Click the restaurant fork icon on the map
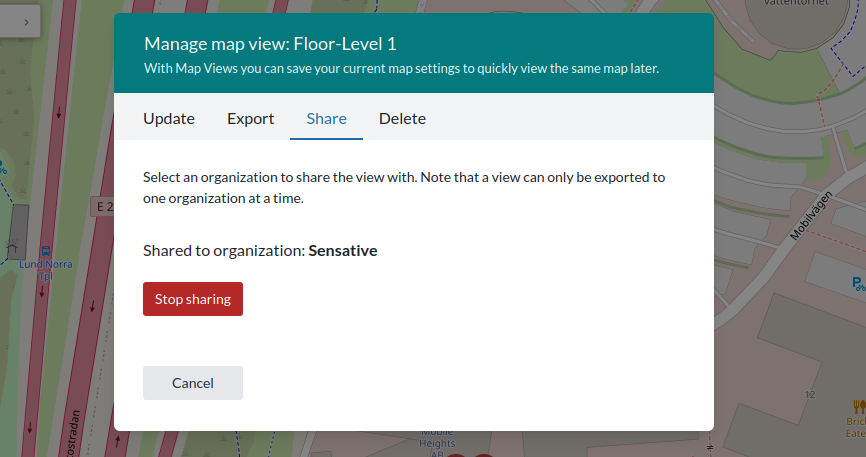866x457 pixels. [x=859, y=407]
